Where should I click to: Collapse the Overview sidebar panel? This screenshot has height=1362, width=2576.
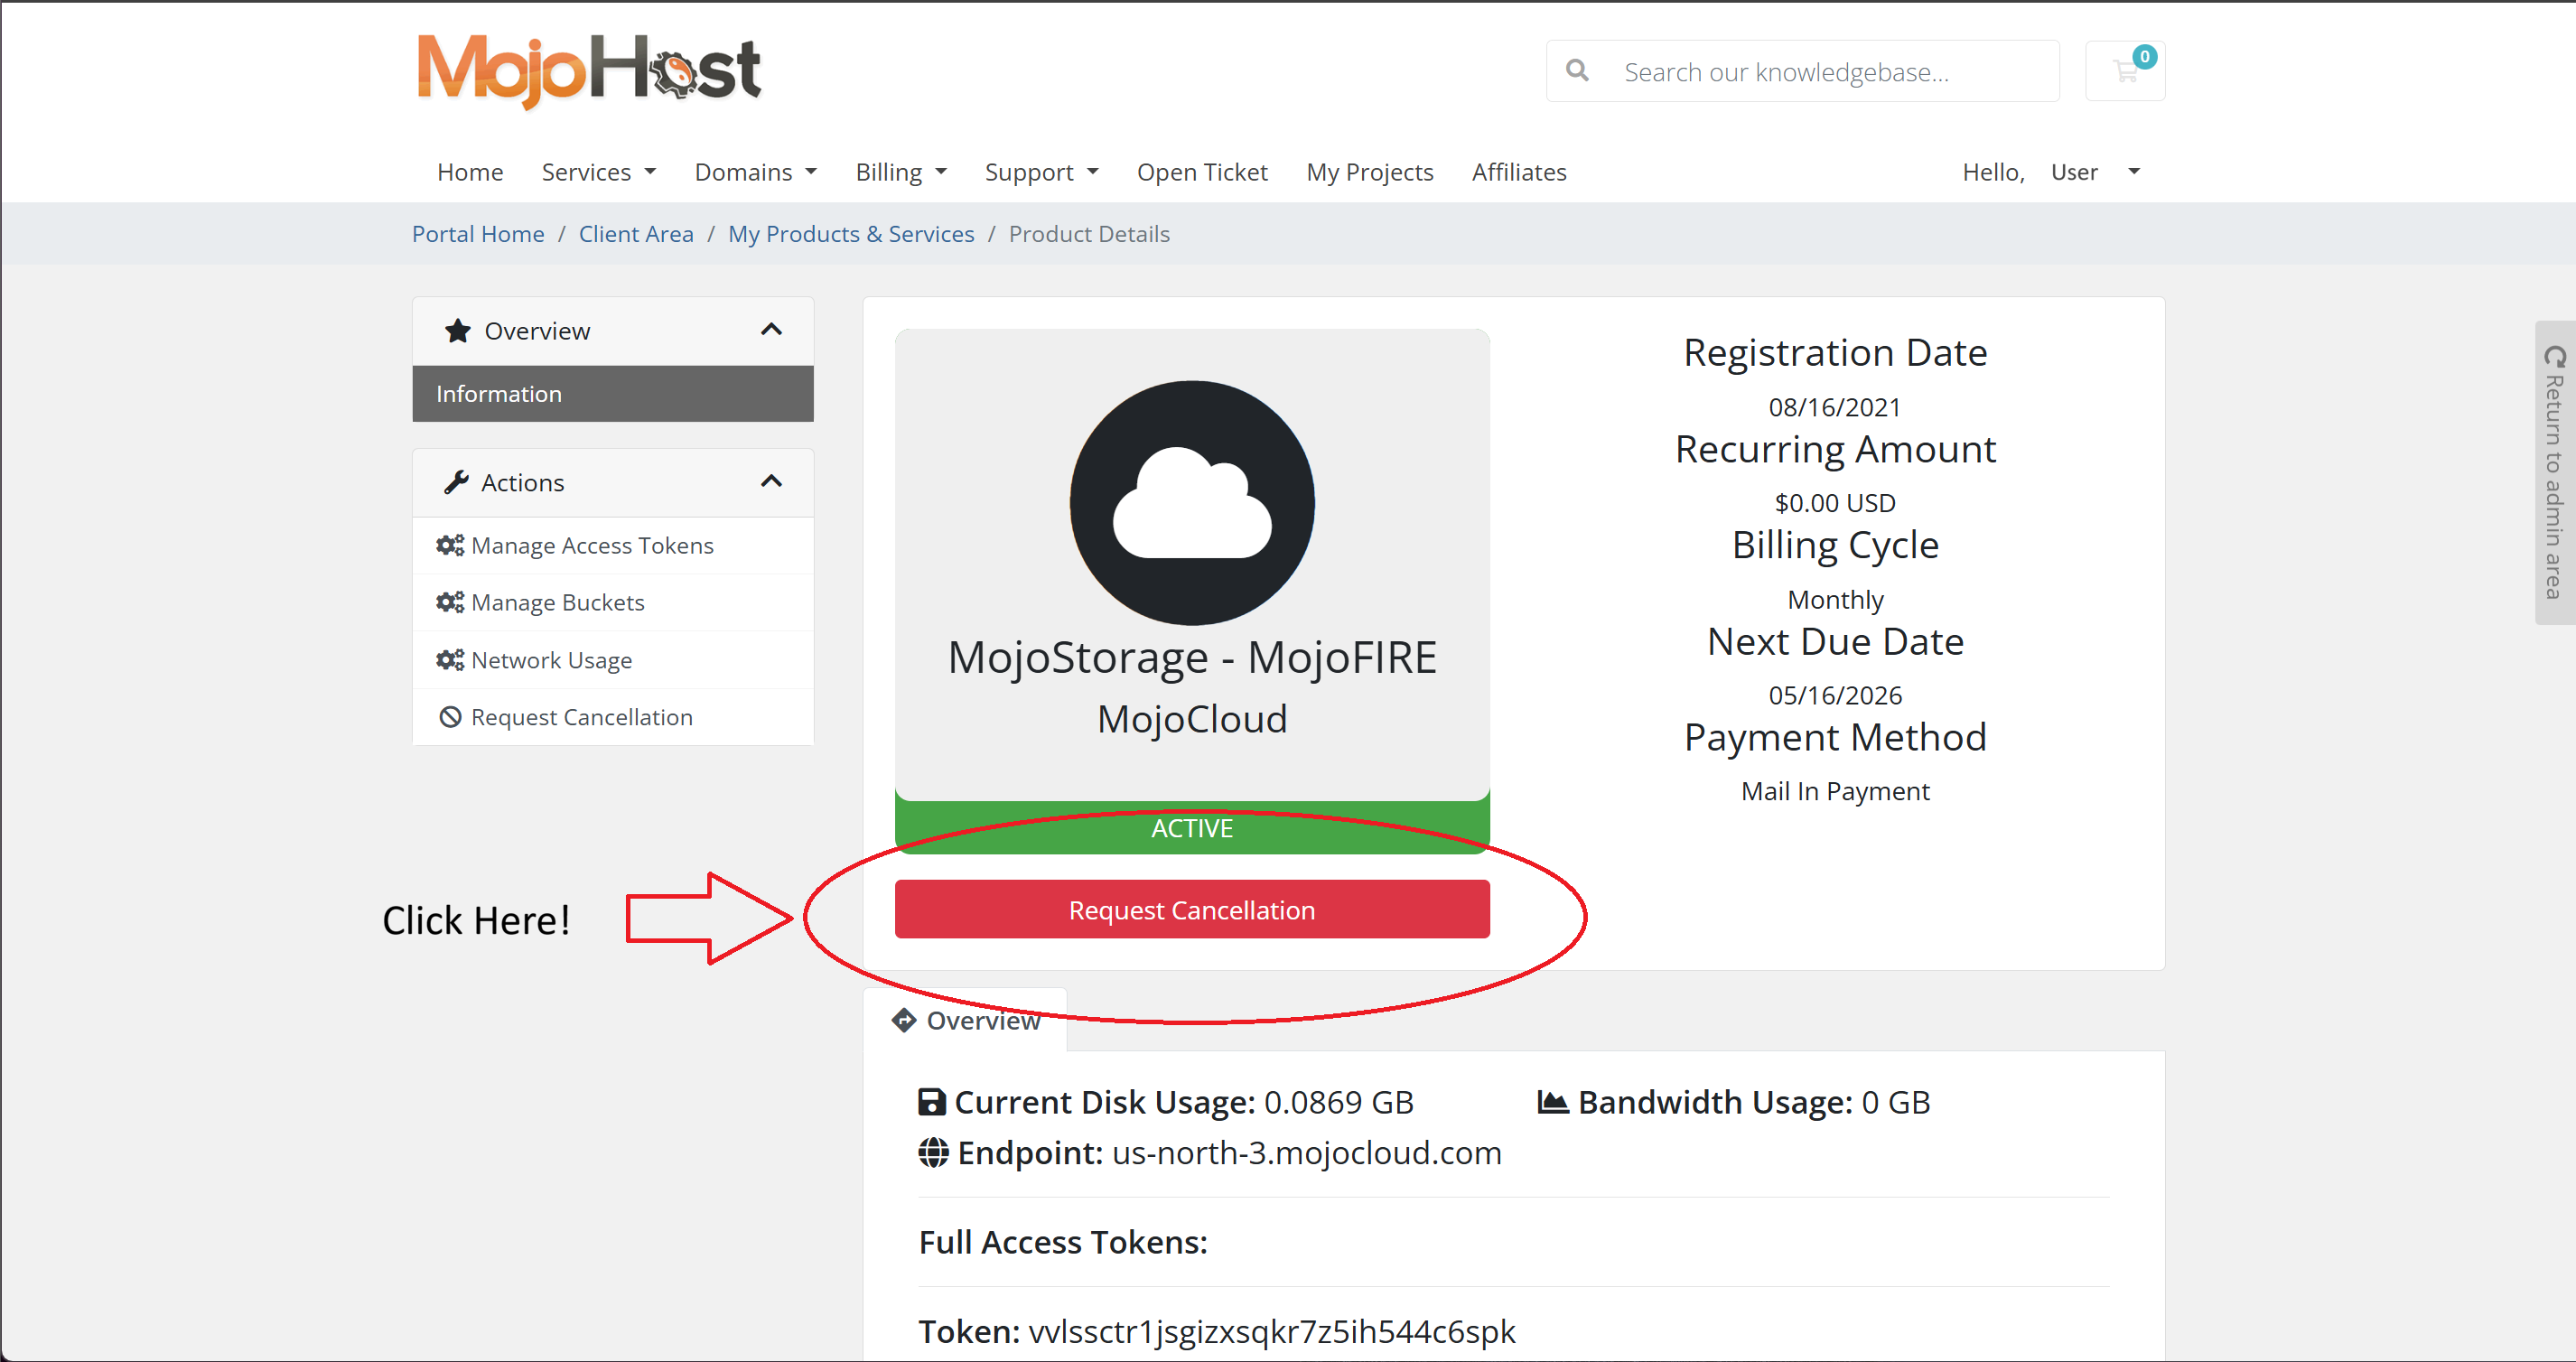click(771, 330)
